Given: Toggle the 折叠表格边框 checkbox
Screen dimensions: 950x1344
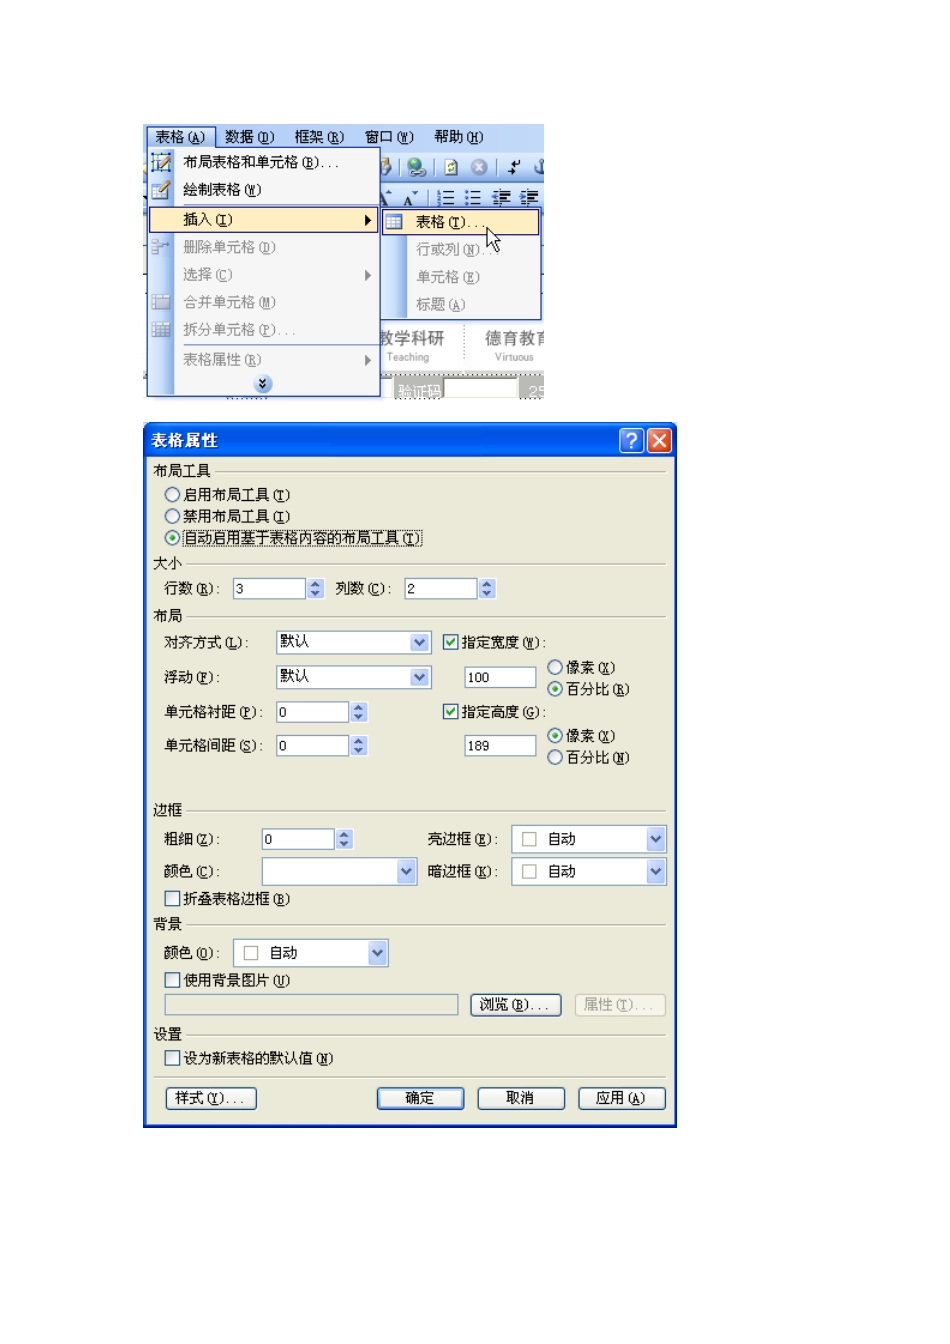Looking at the screenshot, I should (172, 899).
